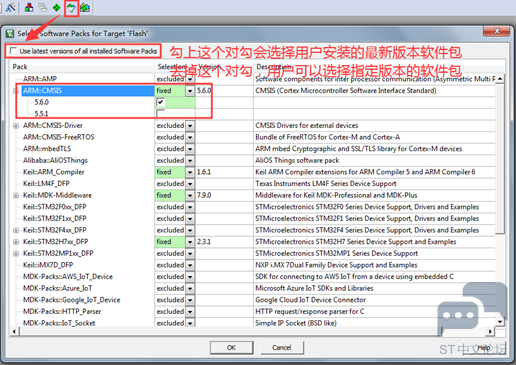Uncheck the 5.6.0 CMSIS version checkbox

coord(160,102)
